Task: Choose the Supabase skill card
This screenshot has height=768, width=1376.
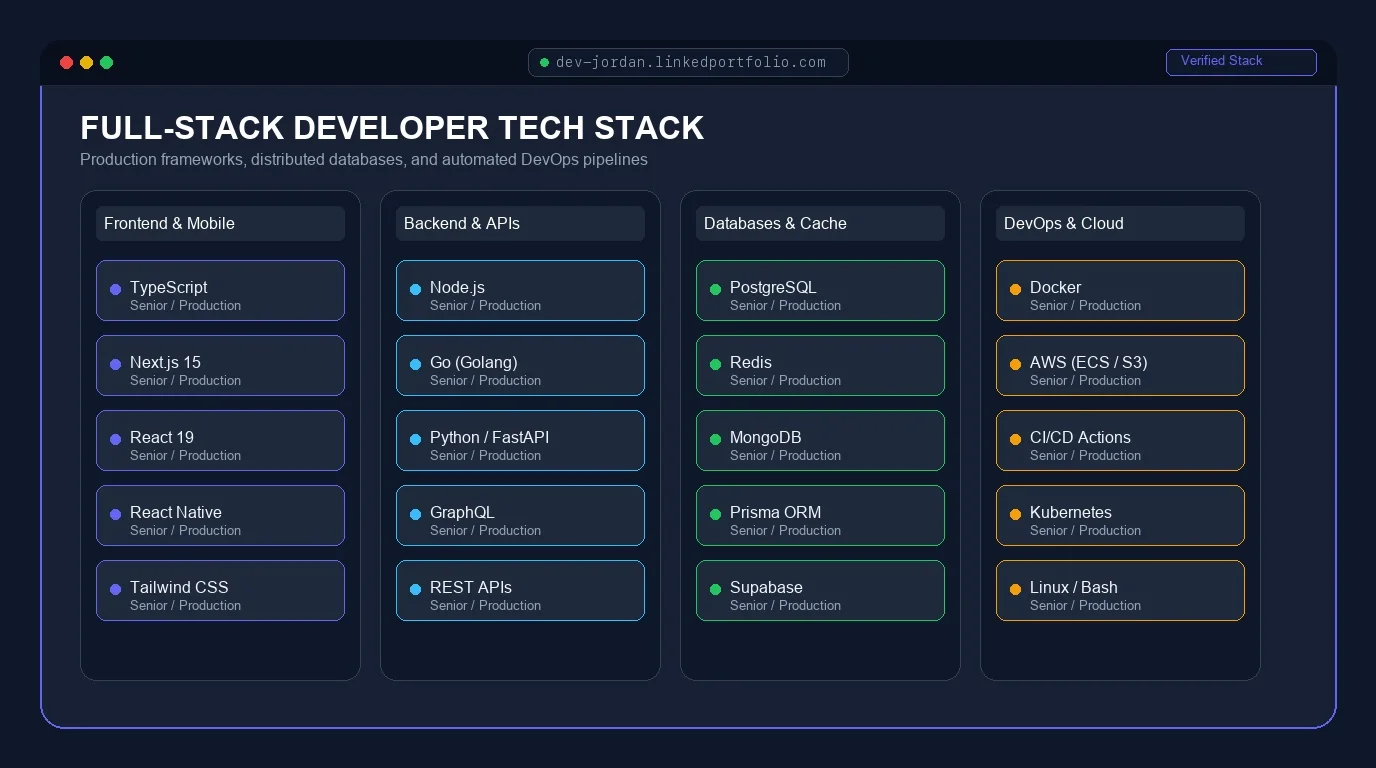Action: [x=820, y=590]
